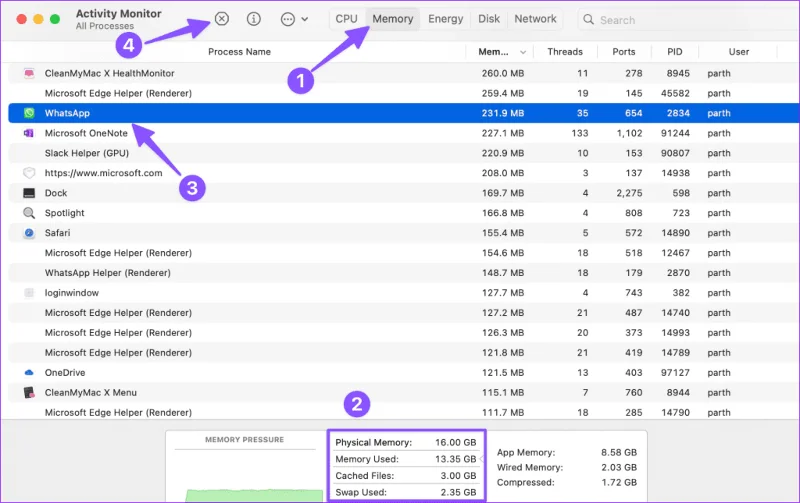This screenshot has height=503, width=800.
Task: Select the CleanMyMac X Menu process name
Action: pyautogui.click(x=90, y=392)
